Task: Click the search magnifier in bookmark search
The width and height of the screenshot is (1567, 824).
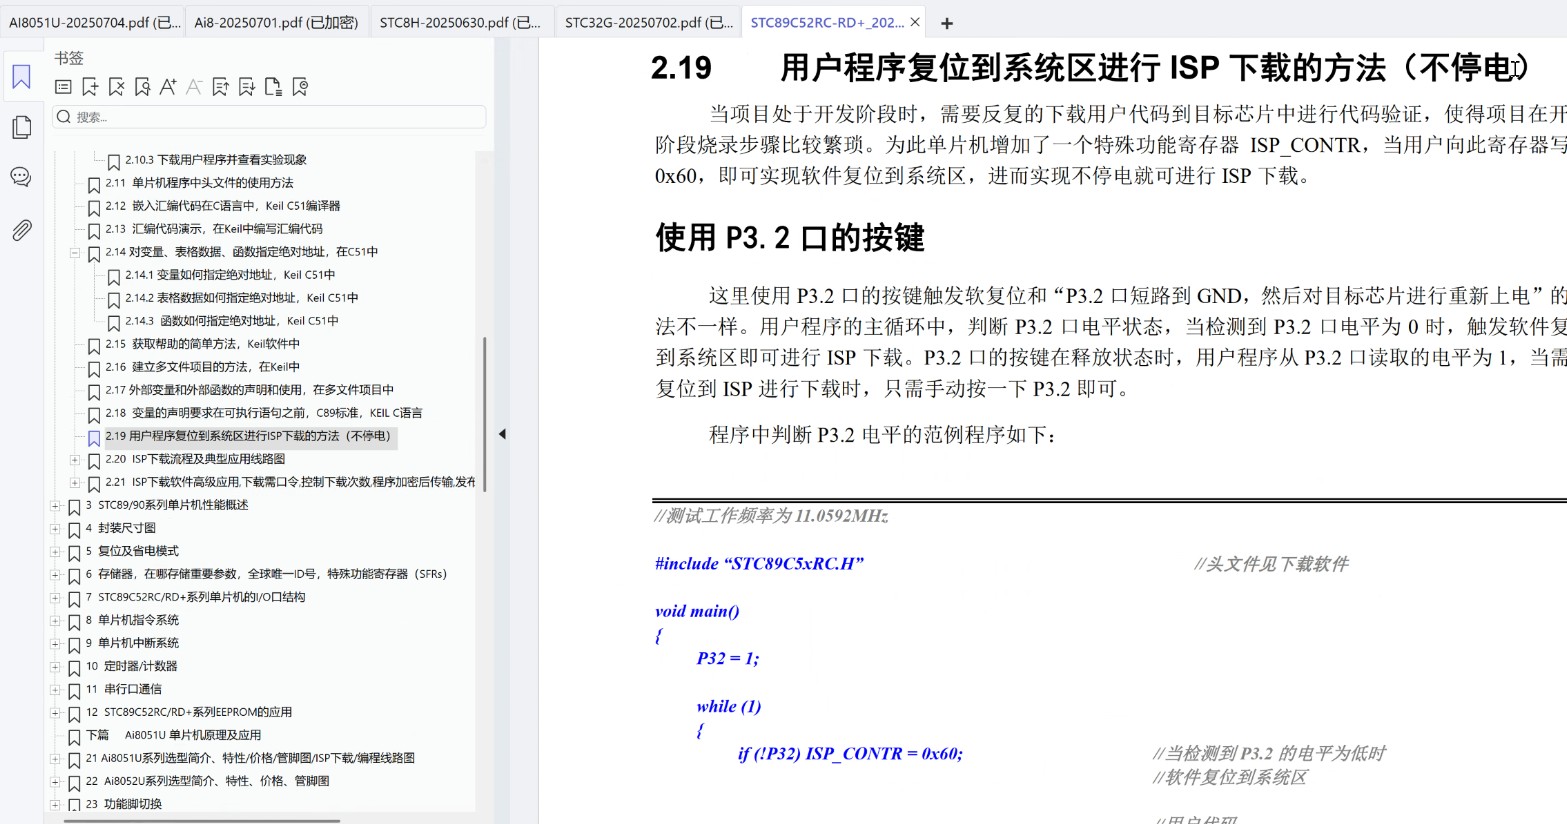Action: [x=64, y=117]
